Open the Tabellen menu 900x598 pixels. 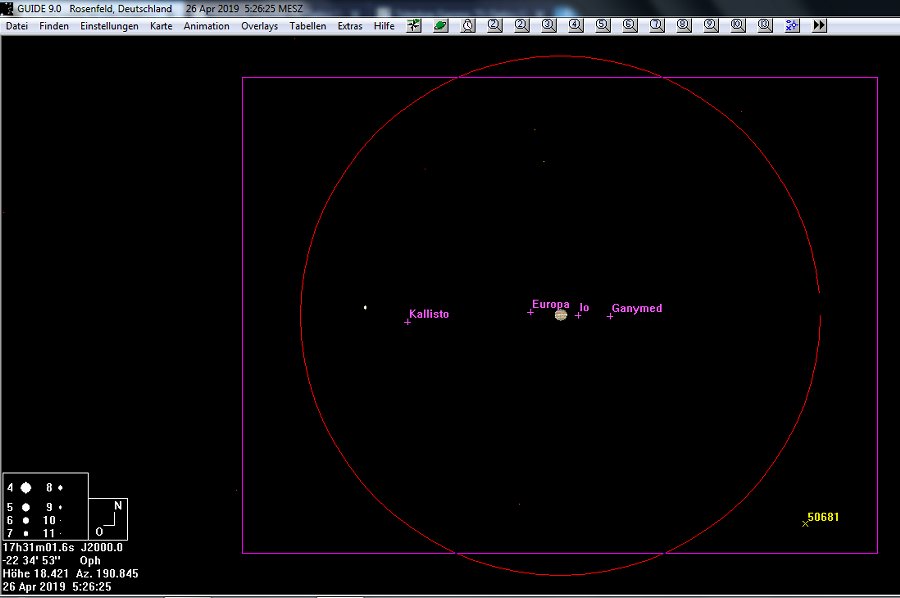(x=308, y=26)
